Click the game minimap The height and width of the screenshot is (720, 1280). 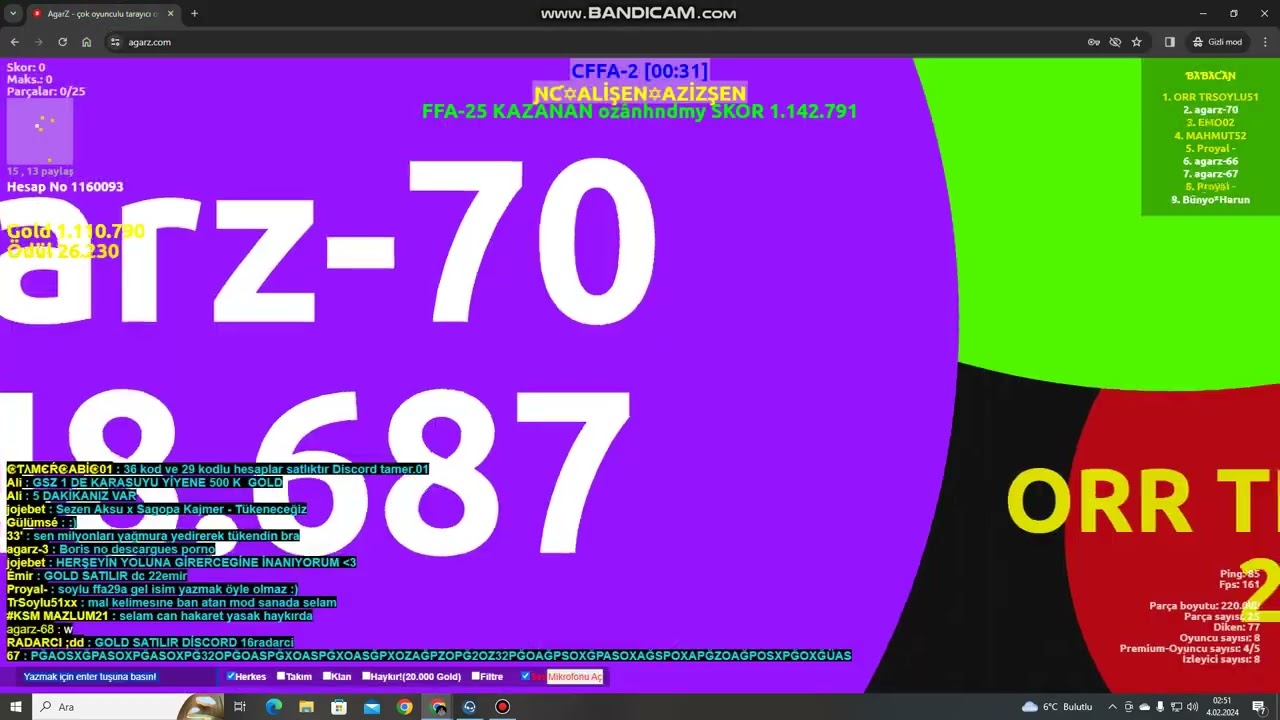coord(40,131)
